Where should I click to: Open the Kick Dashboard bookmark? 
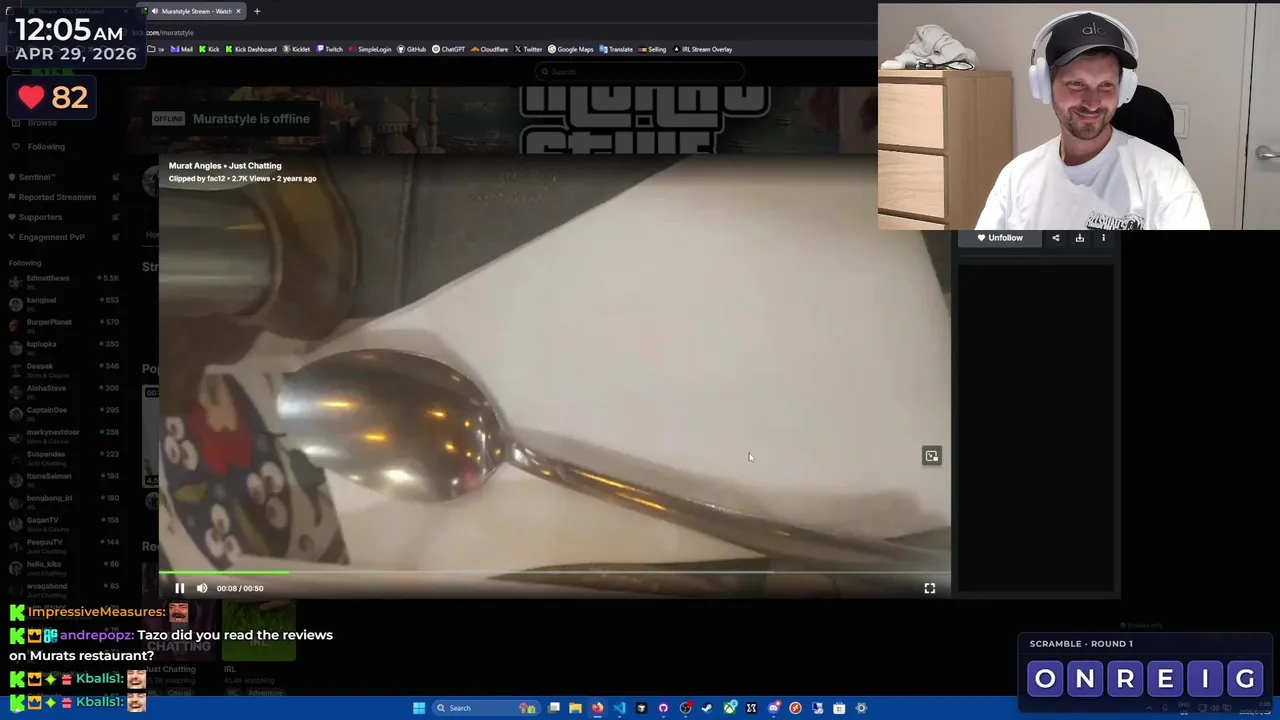pos(251,49)
